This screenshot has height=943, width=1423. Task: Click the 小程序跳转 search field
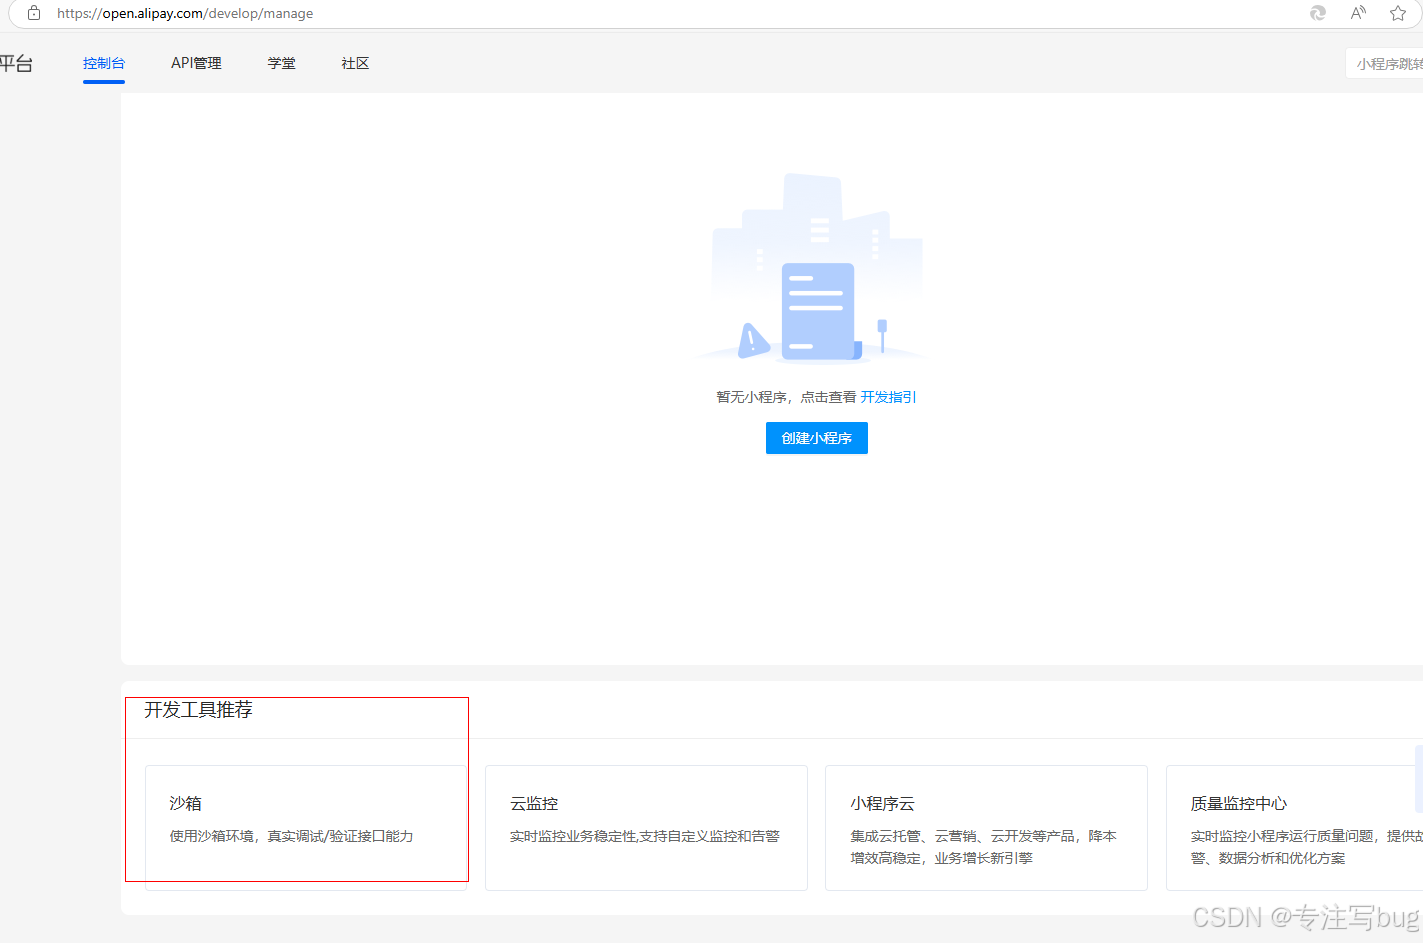click(x=1385, y=64)
